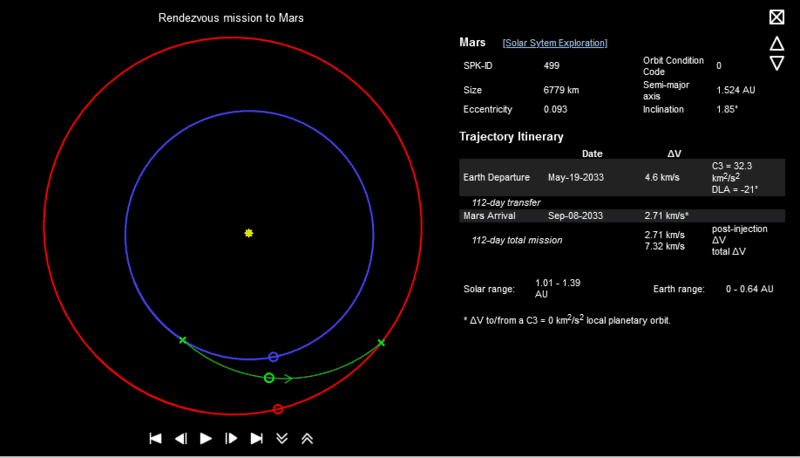Click the May-19-2033 departure date

tap(576, 177)
